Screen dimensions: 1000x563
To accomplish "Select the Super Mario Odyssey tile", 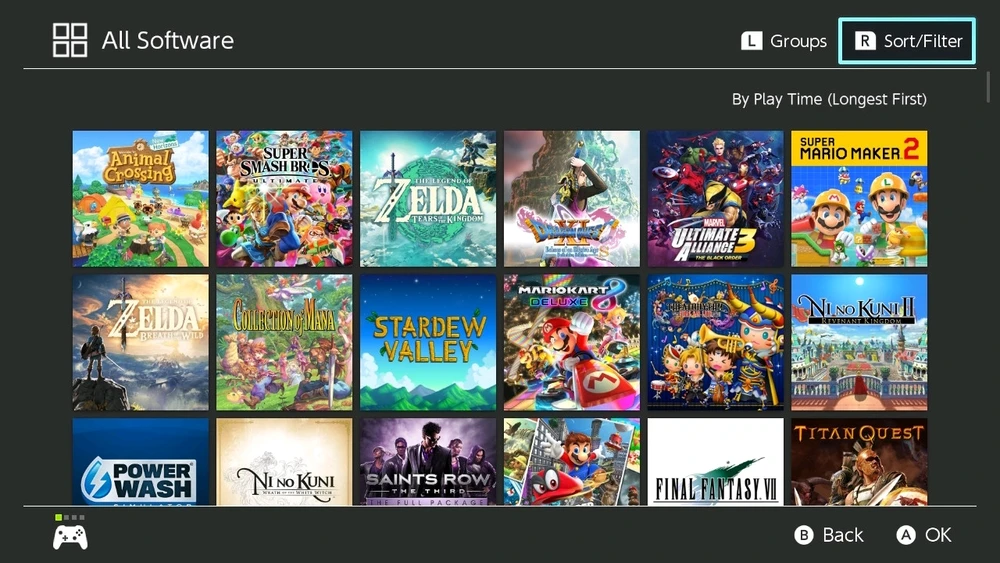I will coord(571,462).
